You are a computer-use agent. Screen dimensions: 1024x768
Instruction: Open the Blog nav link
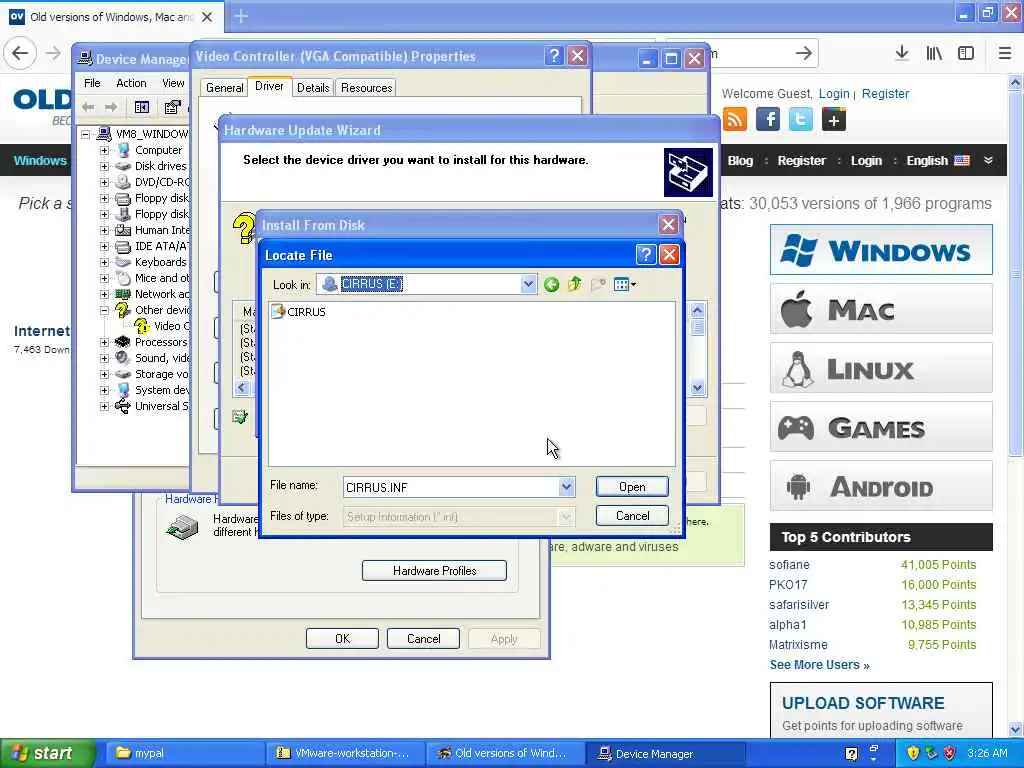(740, 161)
